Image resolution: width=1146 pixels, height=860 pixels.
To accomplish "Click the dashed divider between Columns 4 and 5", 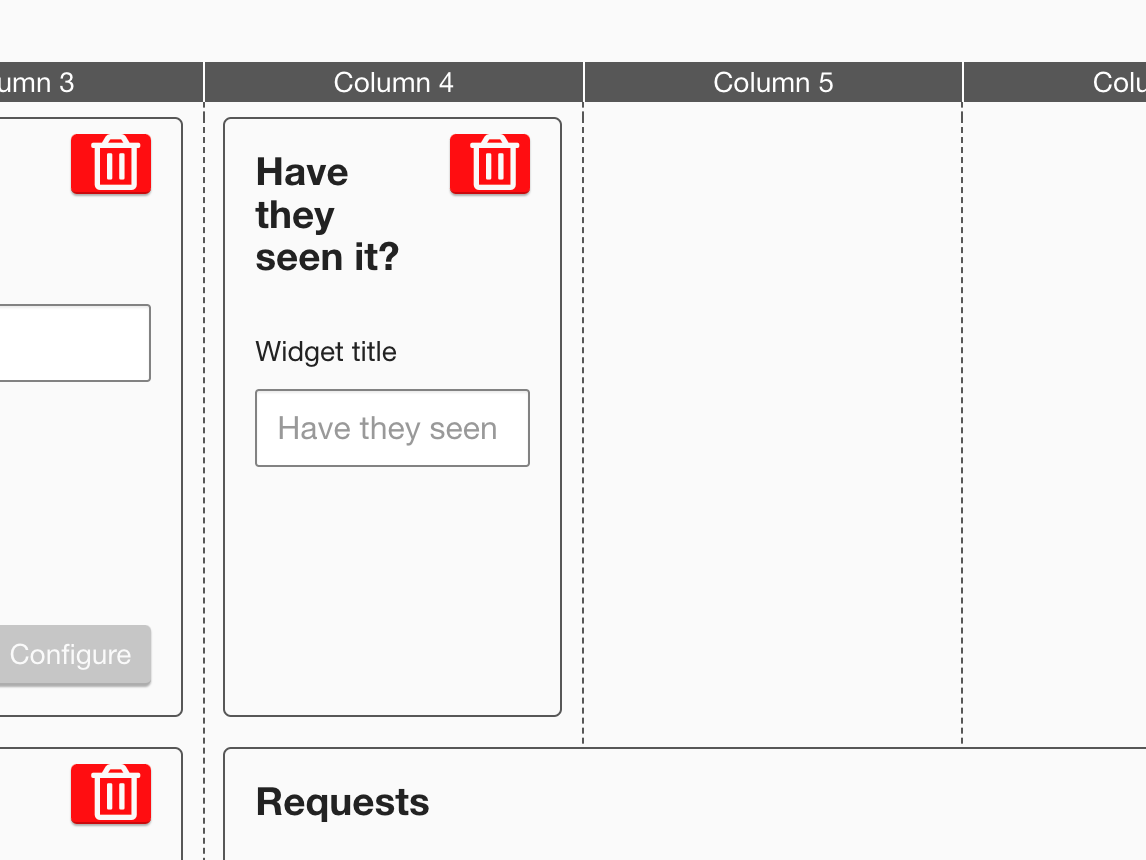I will point(583,420).
